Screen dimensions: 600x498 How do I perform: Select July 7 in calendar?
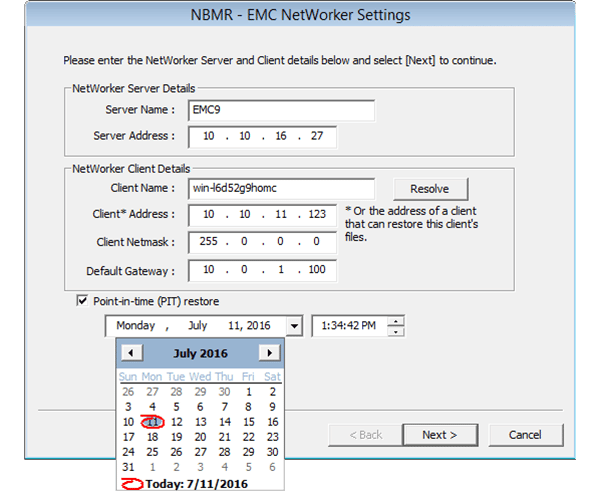click(225, 407)
